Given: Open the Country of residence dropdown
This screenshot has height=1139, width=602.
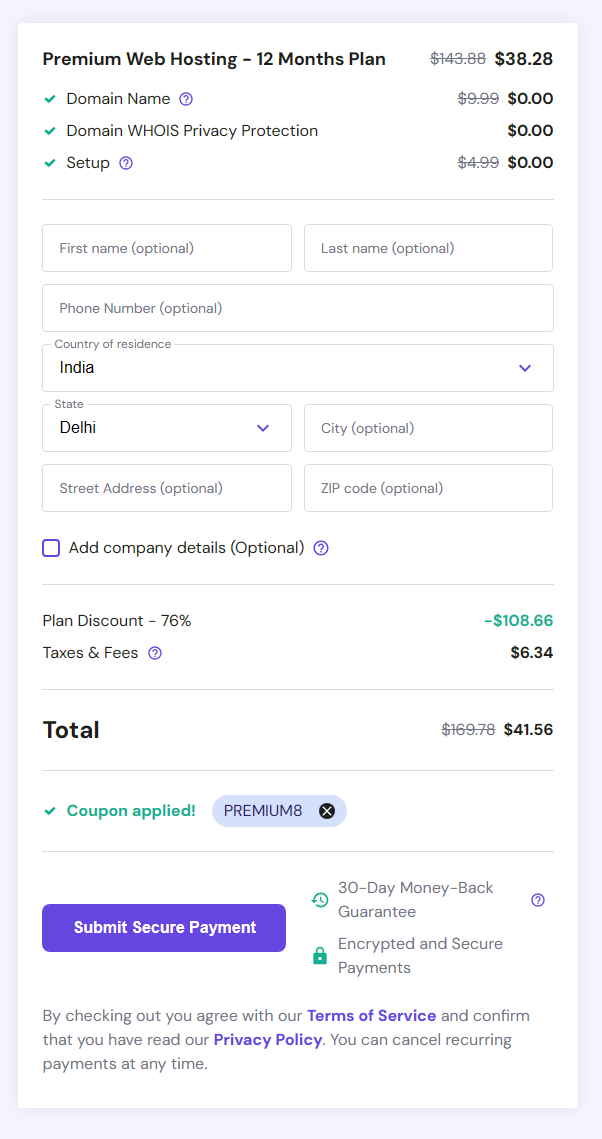Looking at the screenshot, I should pyautogui.click(x=524, y=368).
